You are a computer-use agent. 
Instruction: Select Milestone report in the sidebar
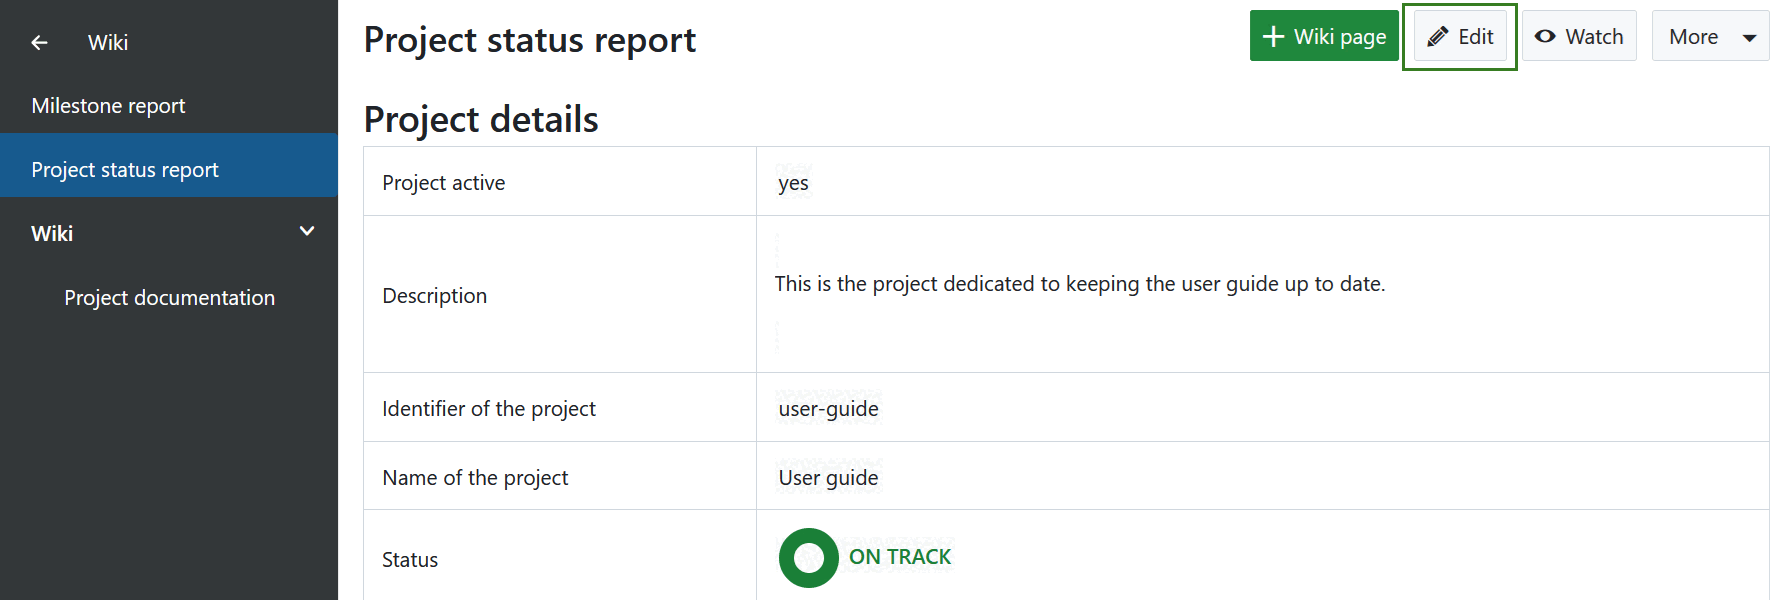(108, 105)
